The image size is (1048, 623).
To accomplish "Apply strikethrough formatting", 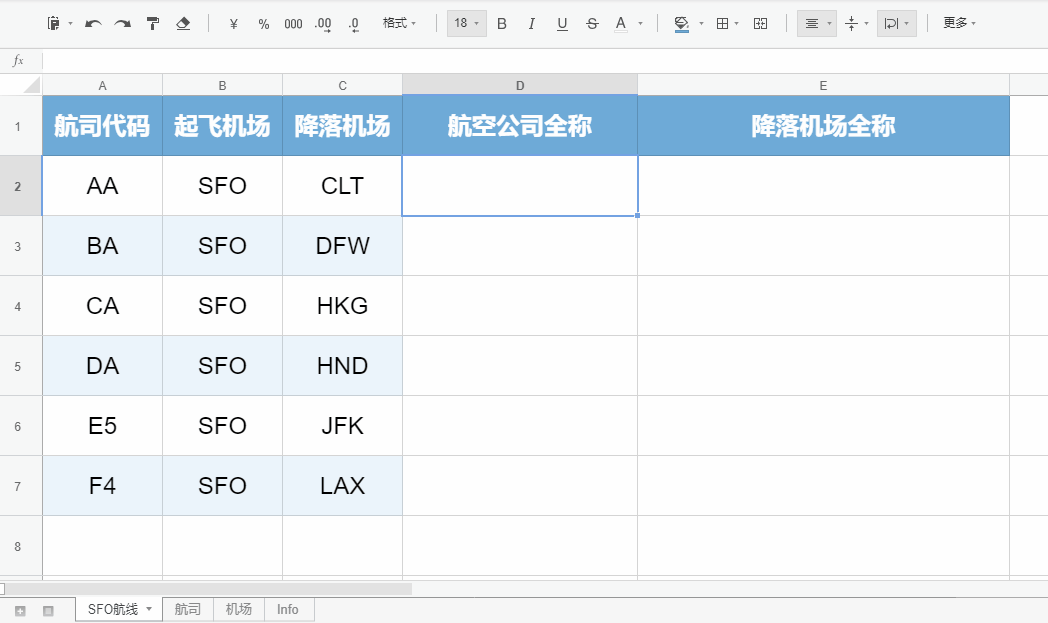I will point(591,22).
